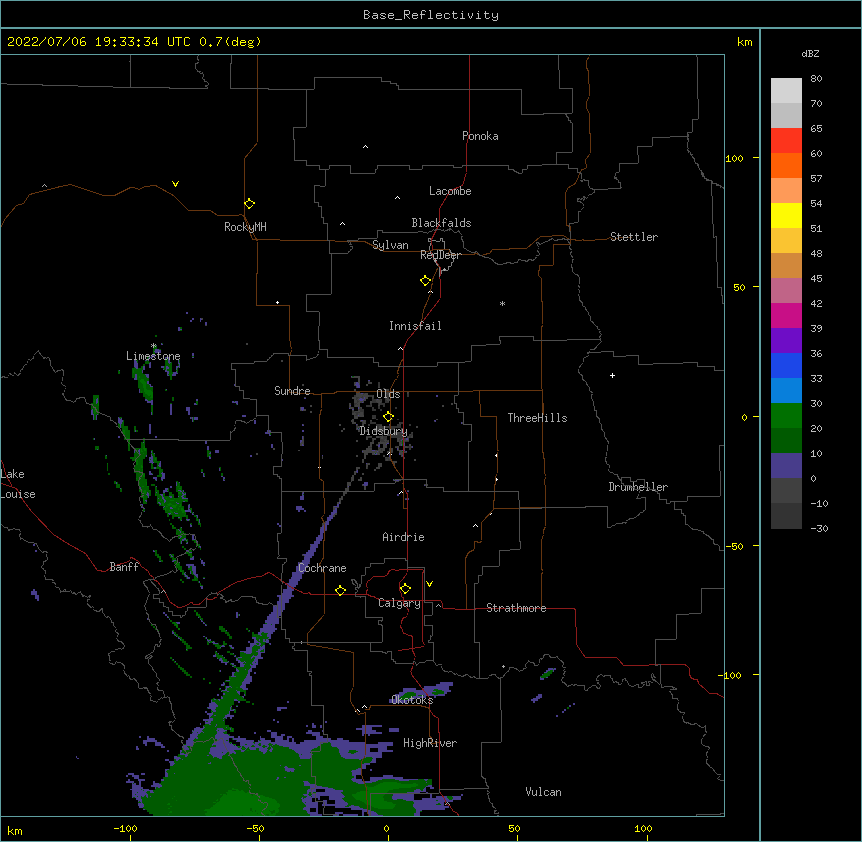Click the Strathmore city label
The height and width of the screenshot is (842, 862).
click(x=516, y=608)
